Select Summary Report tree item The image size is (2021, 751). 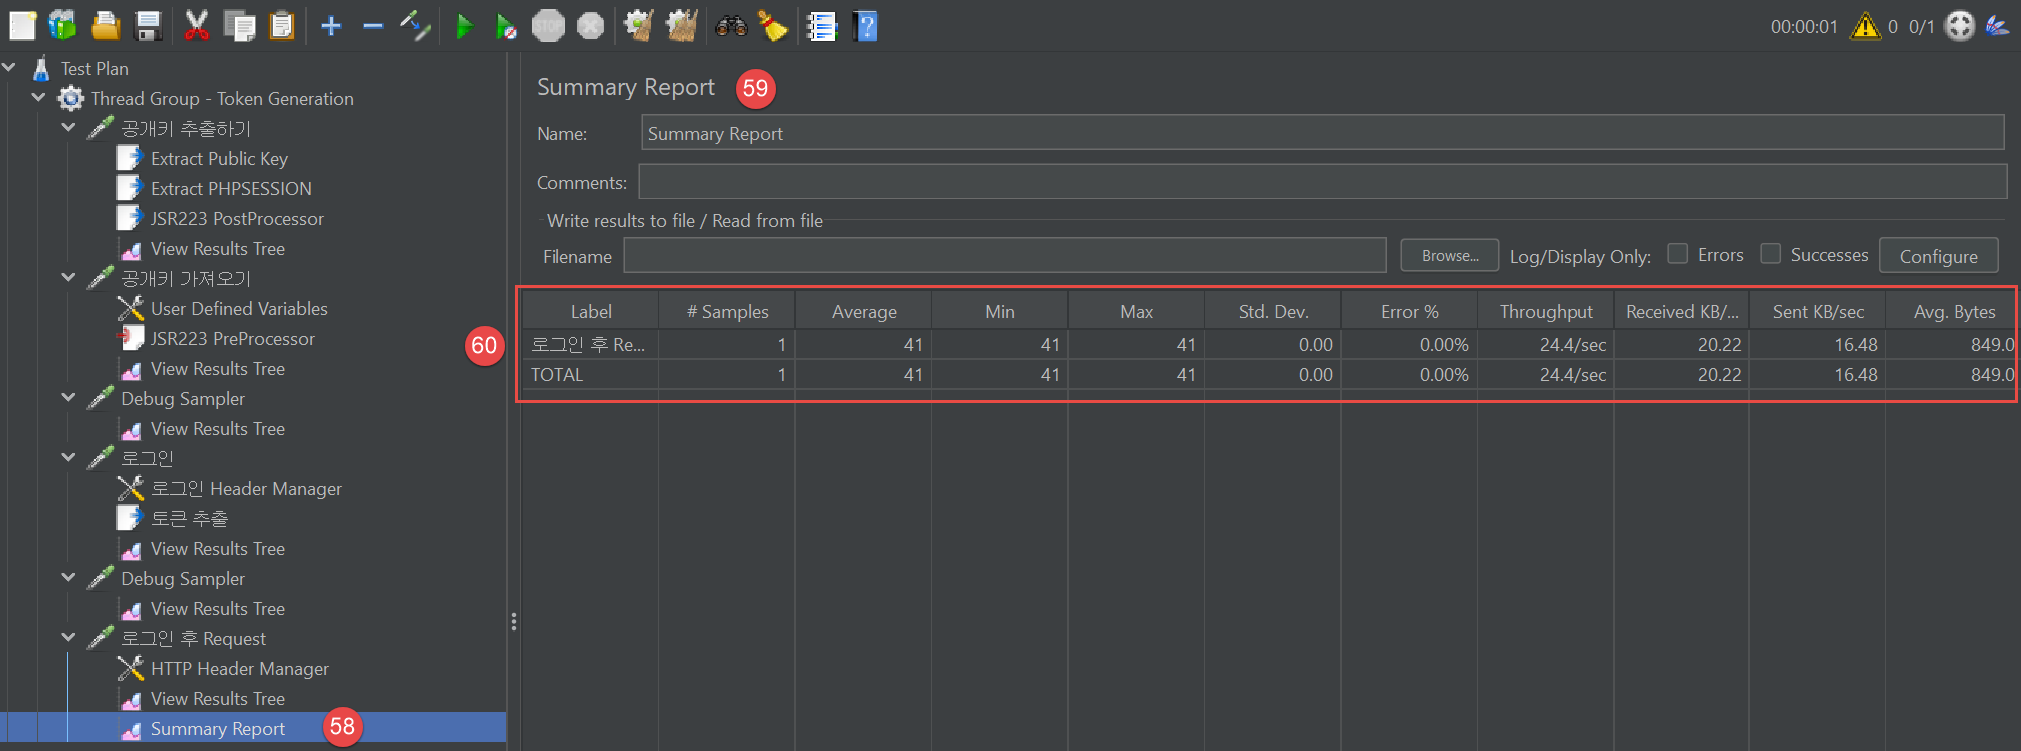218,728
